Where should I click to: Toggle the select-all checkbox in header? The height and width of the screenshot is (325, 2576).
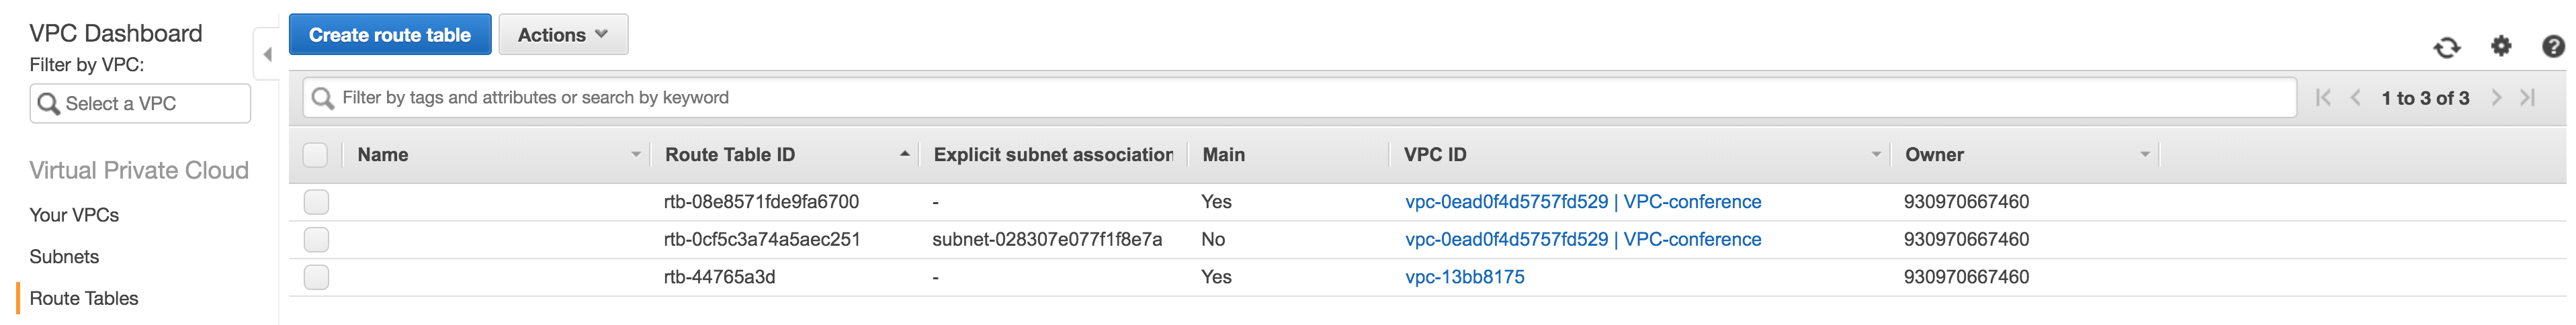316,155
